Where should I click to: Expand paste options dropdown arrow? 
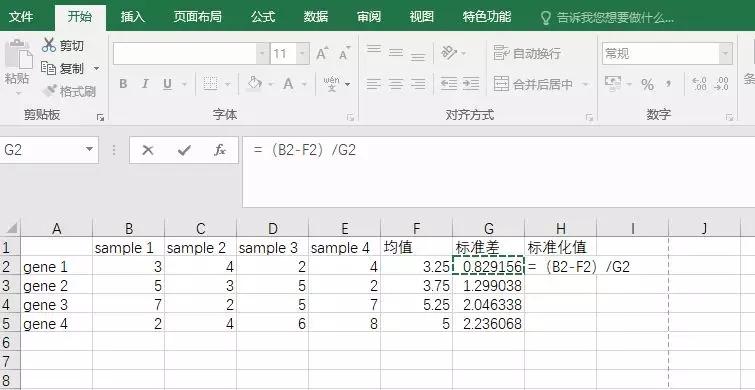pos(18,94)
